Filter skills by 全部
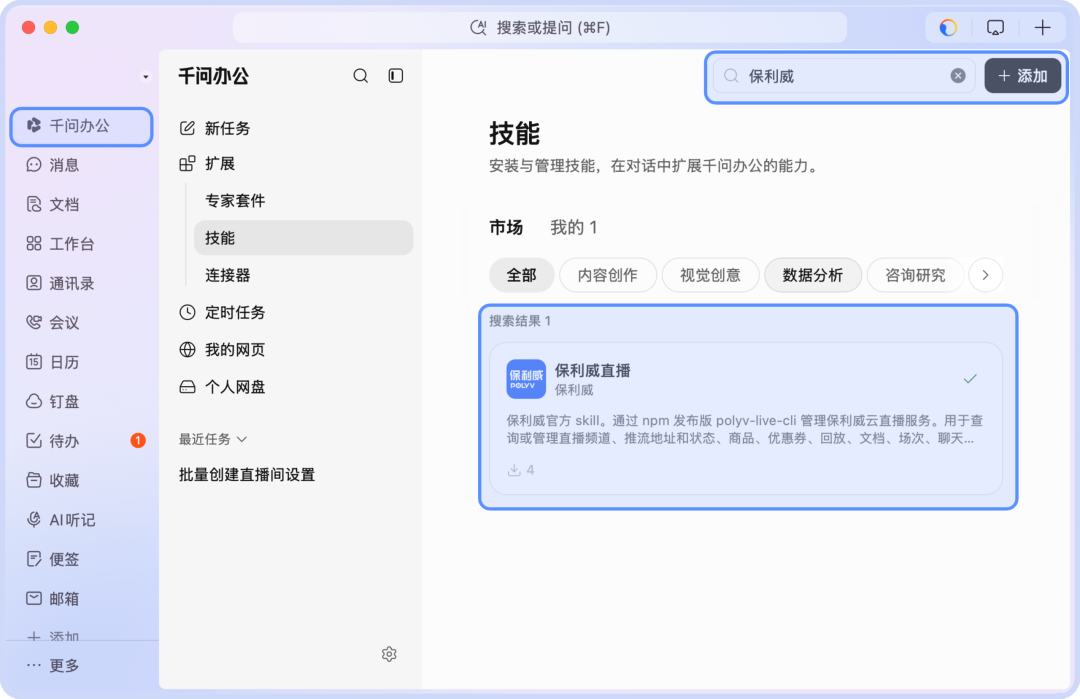The height and width of the screenshot is (699, 1080). (521, 275)
